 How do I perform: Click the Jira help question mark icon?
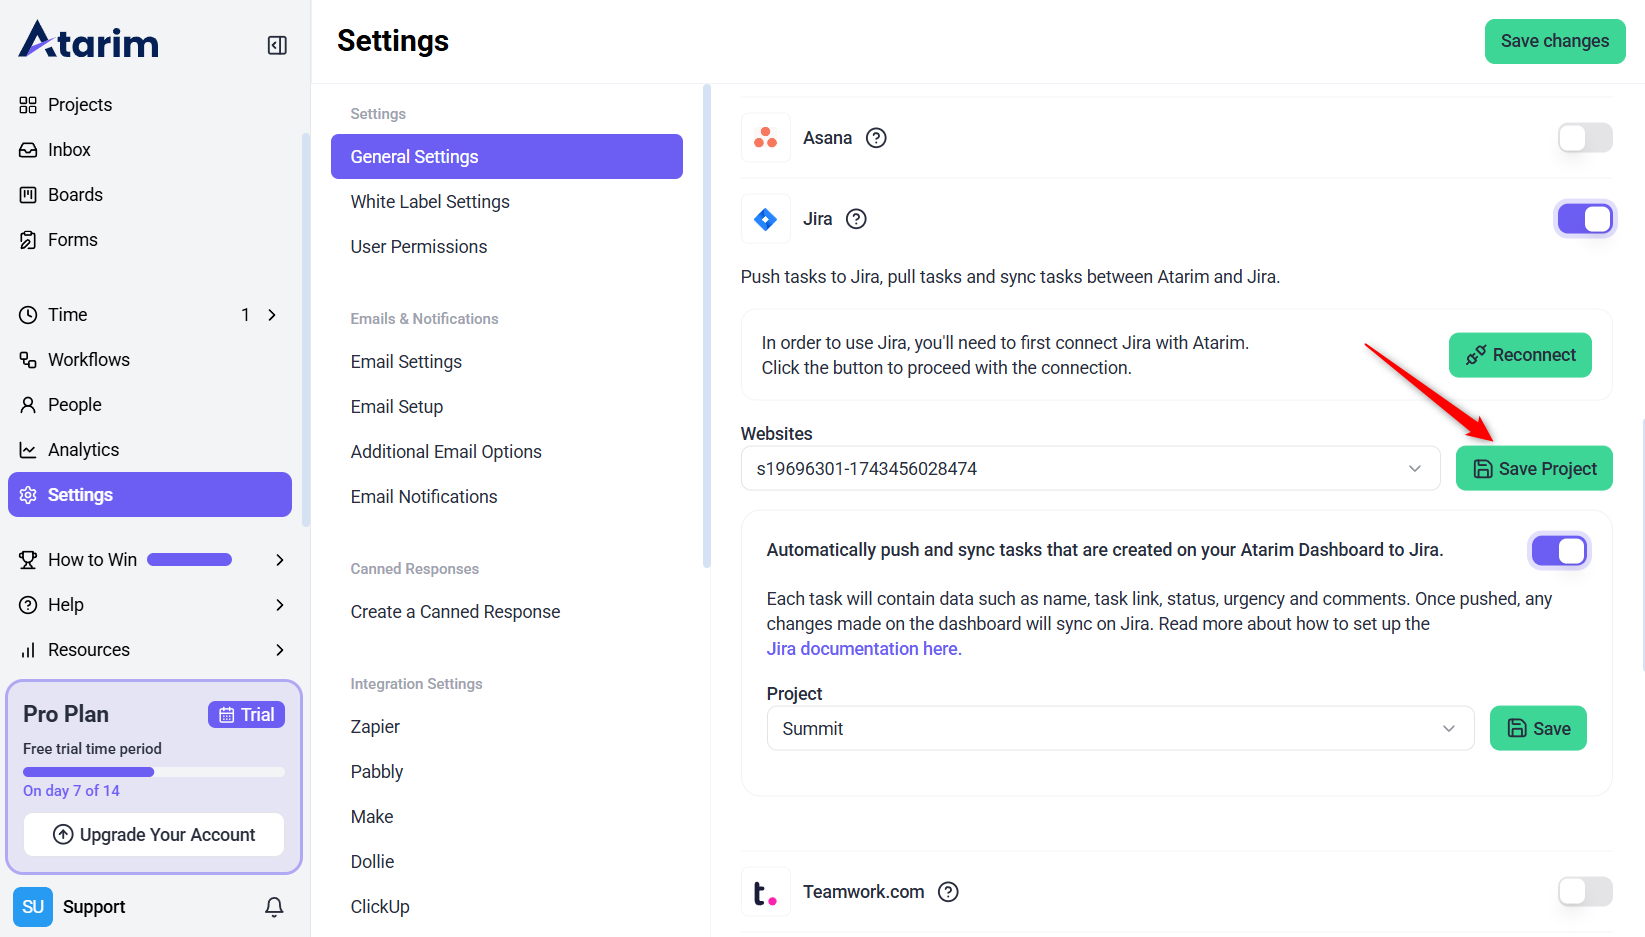(856, 219)
